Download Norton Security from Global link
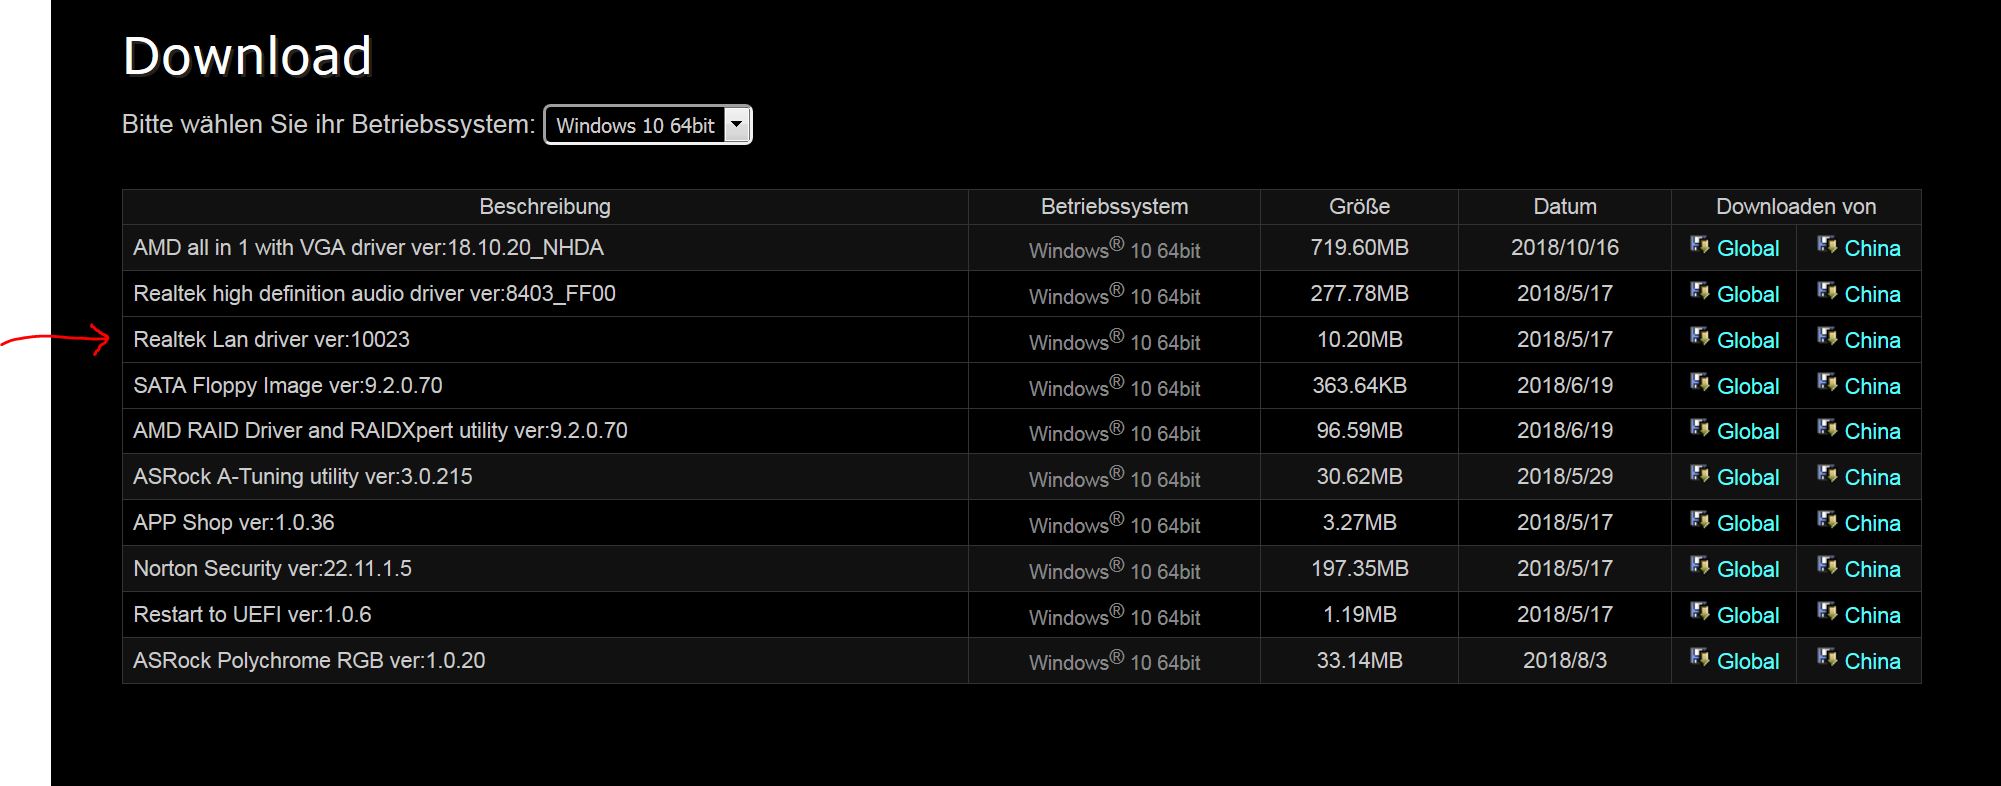Screen dimensions: 2001x786 tap(1748, 570)
